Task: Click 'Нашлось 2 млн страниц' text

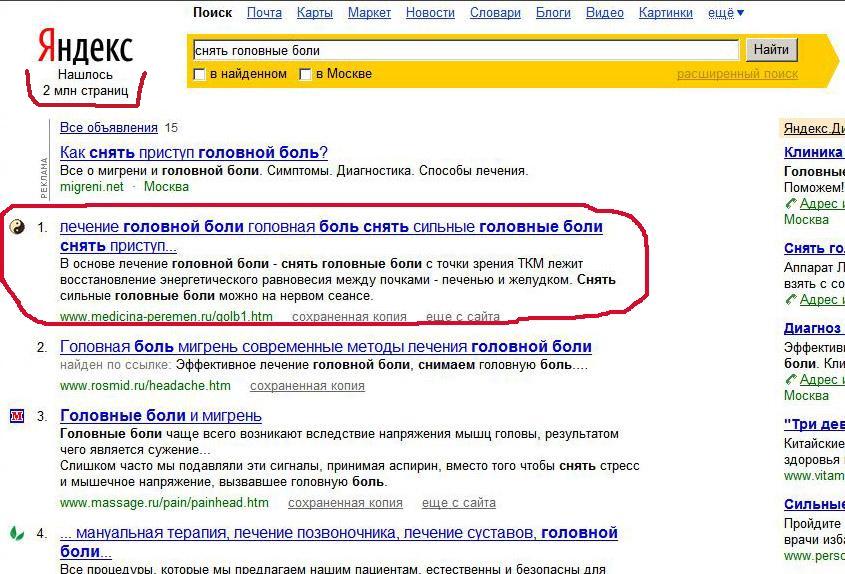Action: pos(85,82)
